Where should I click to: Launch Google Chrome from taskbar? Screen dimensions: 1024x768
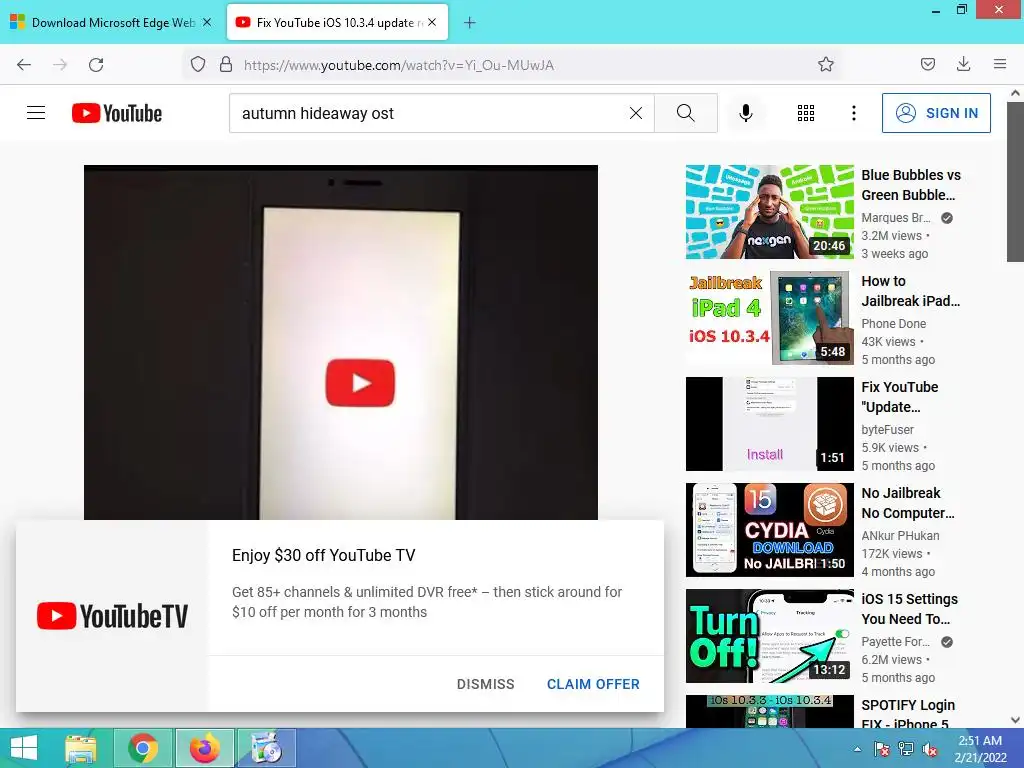[x=143, y=748]
